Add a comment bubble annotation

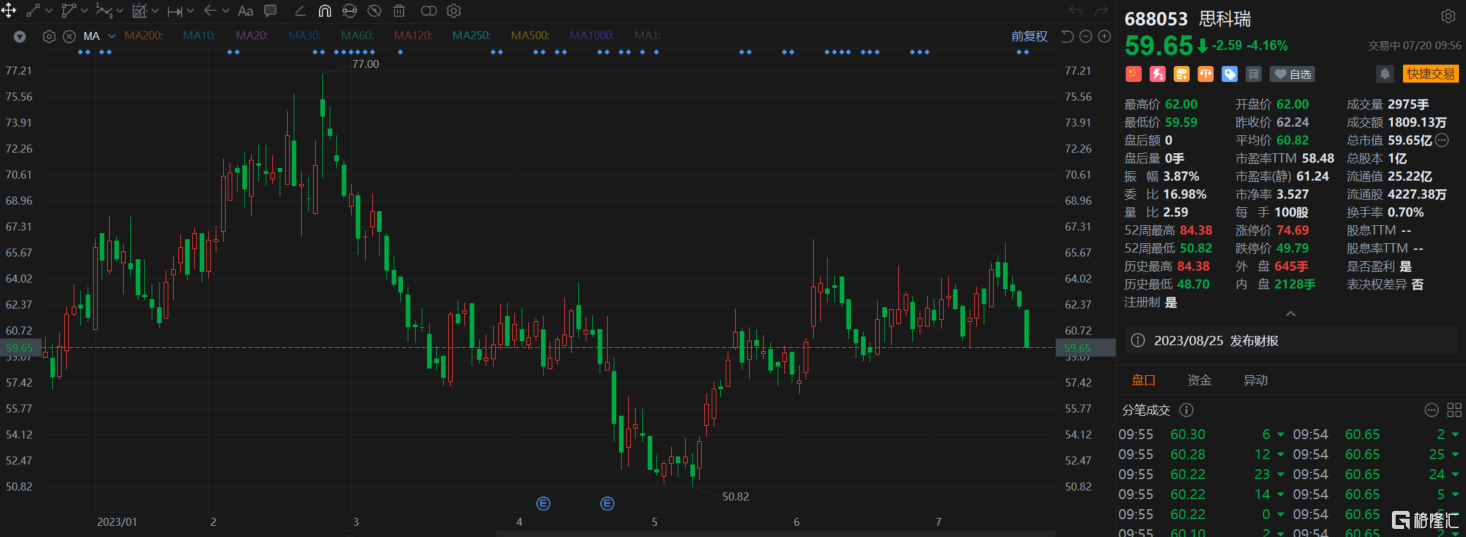[x=270, y=11]
